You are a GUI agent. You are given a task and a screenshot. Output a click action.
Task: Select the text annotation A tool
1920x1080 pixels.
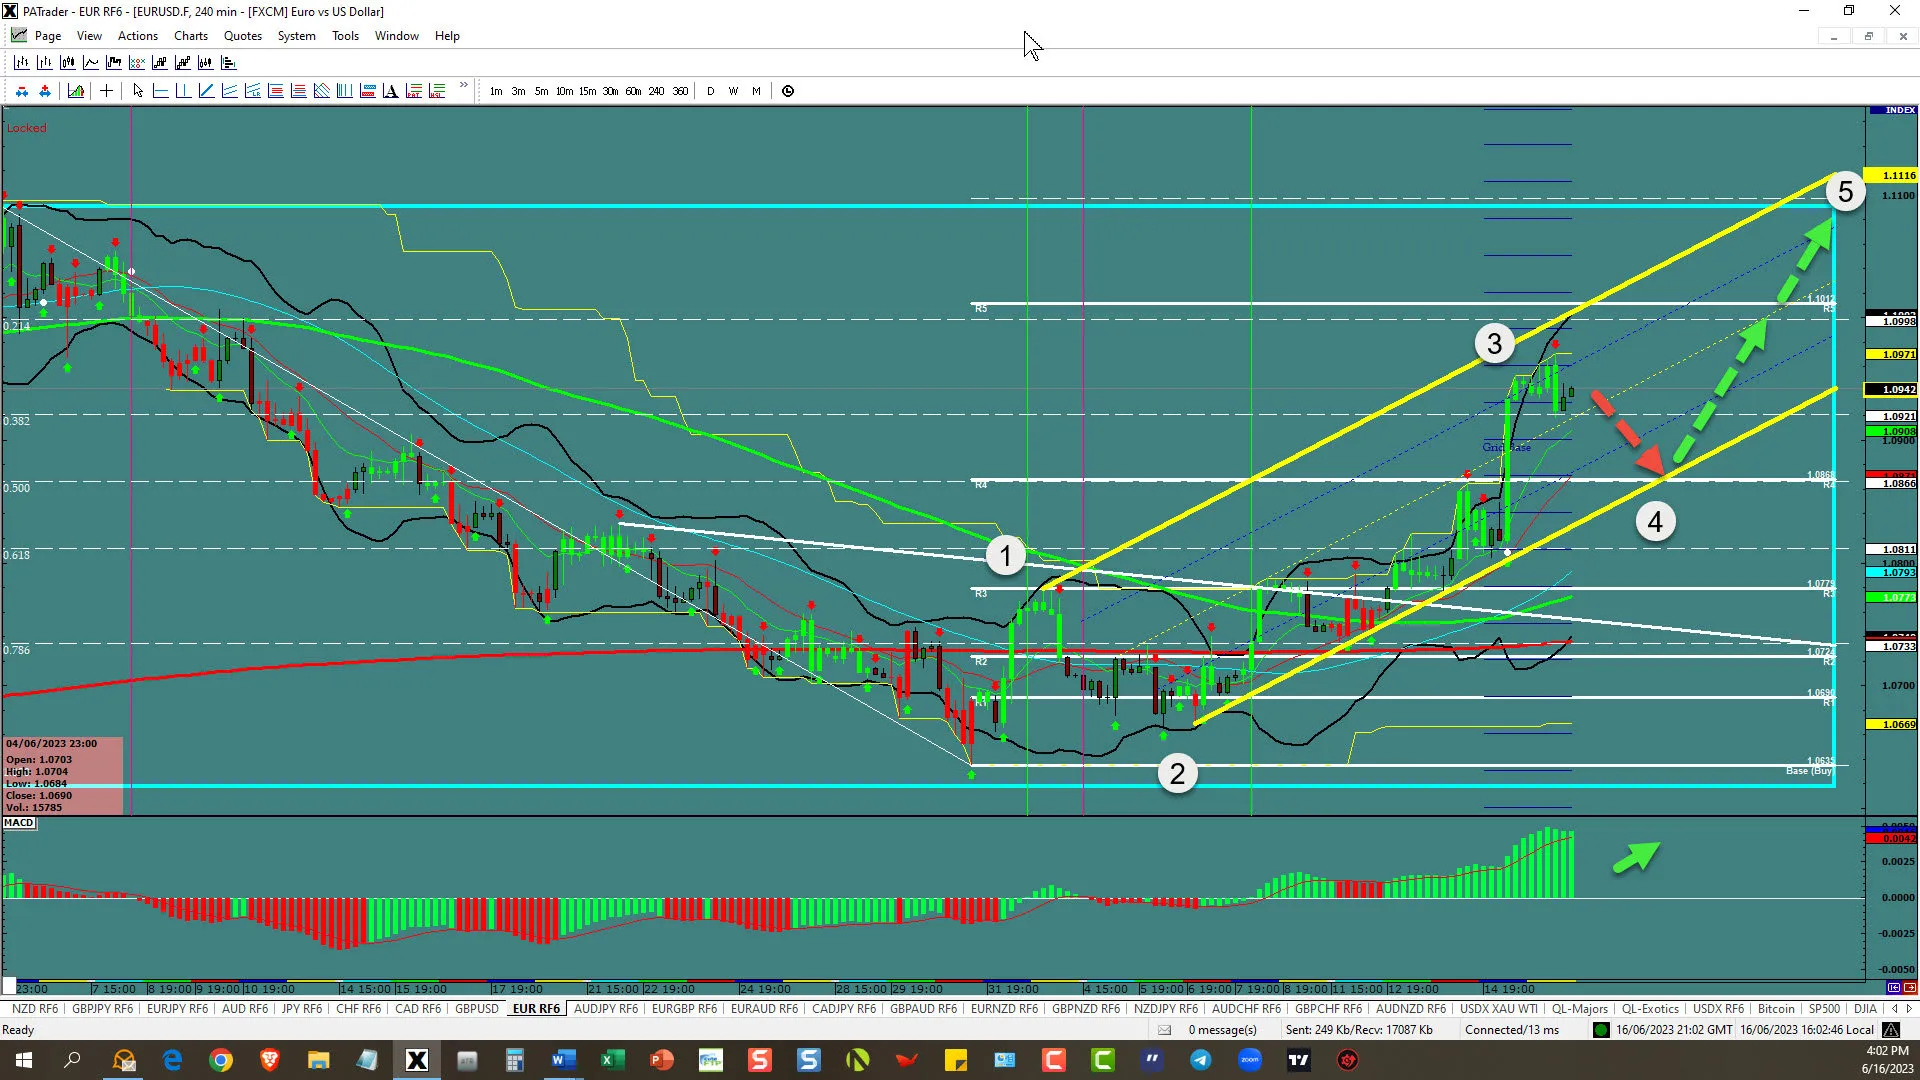tap(390, 91)
